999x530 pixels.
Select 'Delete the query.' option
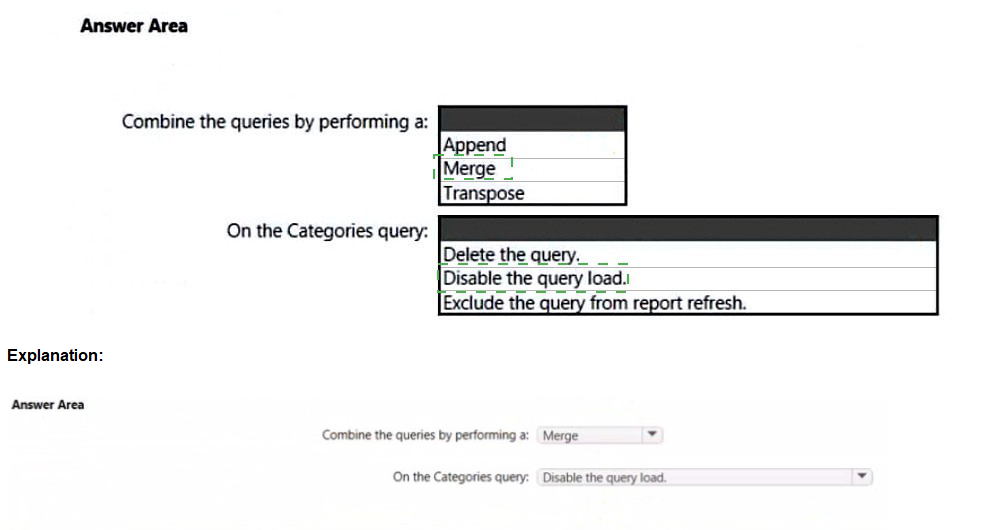pos(512,255)
